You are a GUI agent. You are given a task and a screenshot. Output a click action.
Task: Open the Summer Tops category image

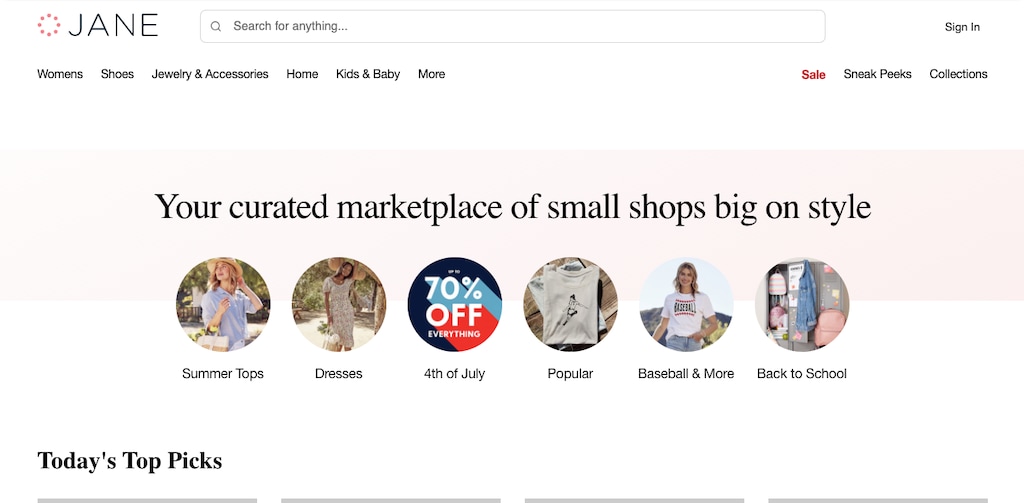click(x=223, y=304)
